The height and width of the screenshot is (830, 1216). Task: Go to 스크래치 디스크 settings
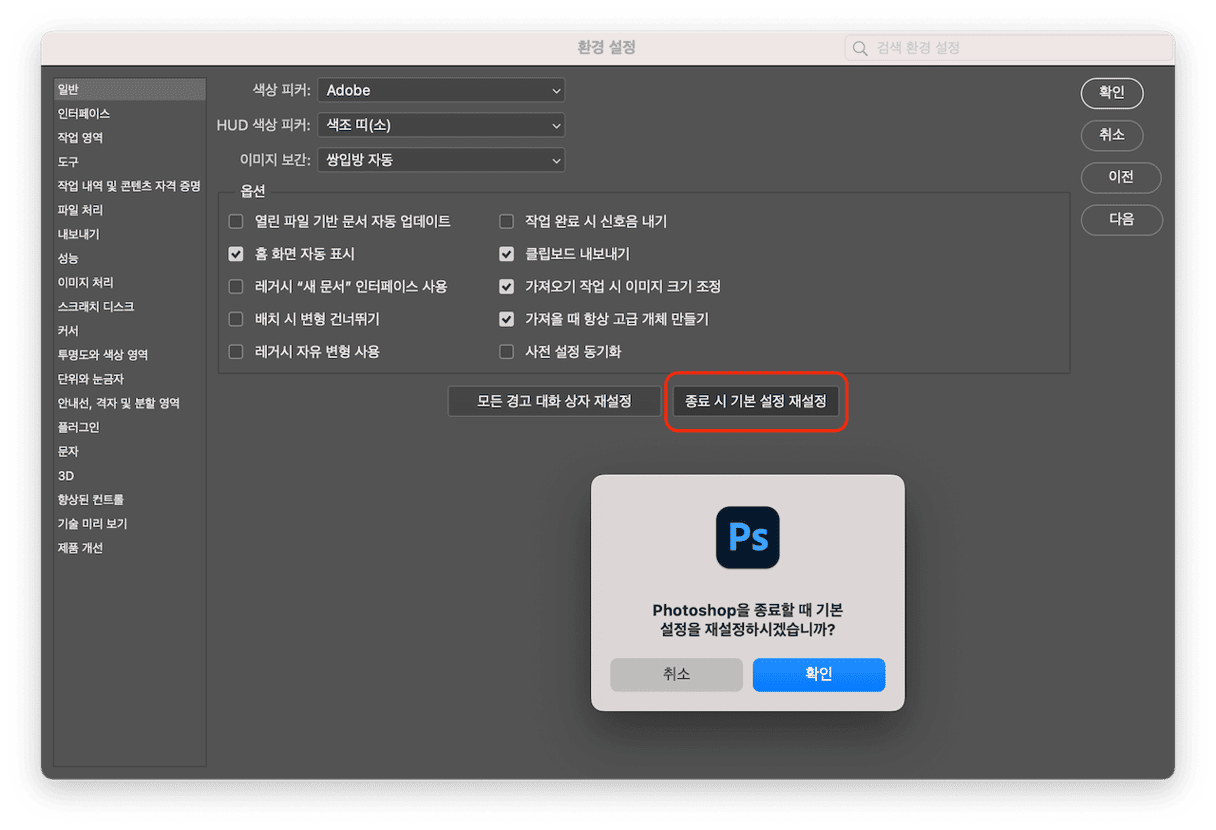[x=96, y=307]
